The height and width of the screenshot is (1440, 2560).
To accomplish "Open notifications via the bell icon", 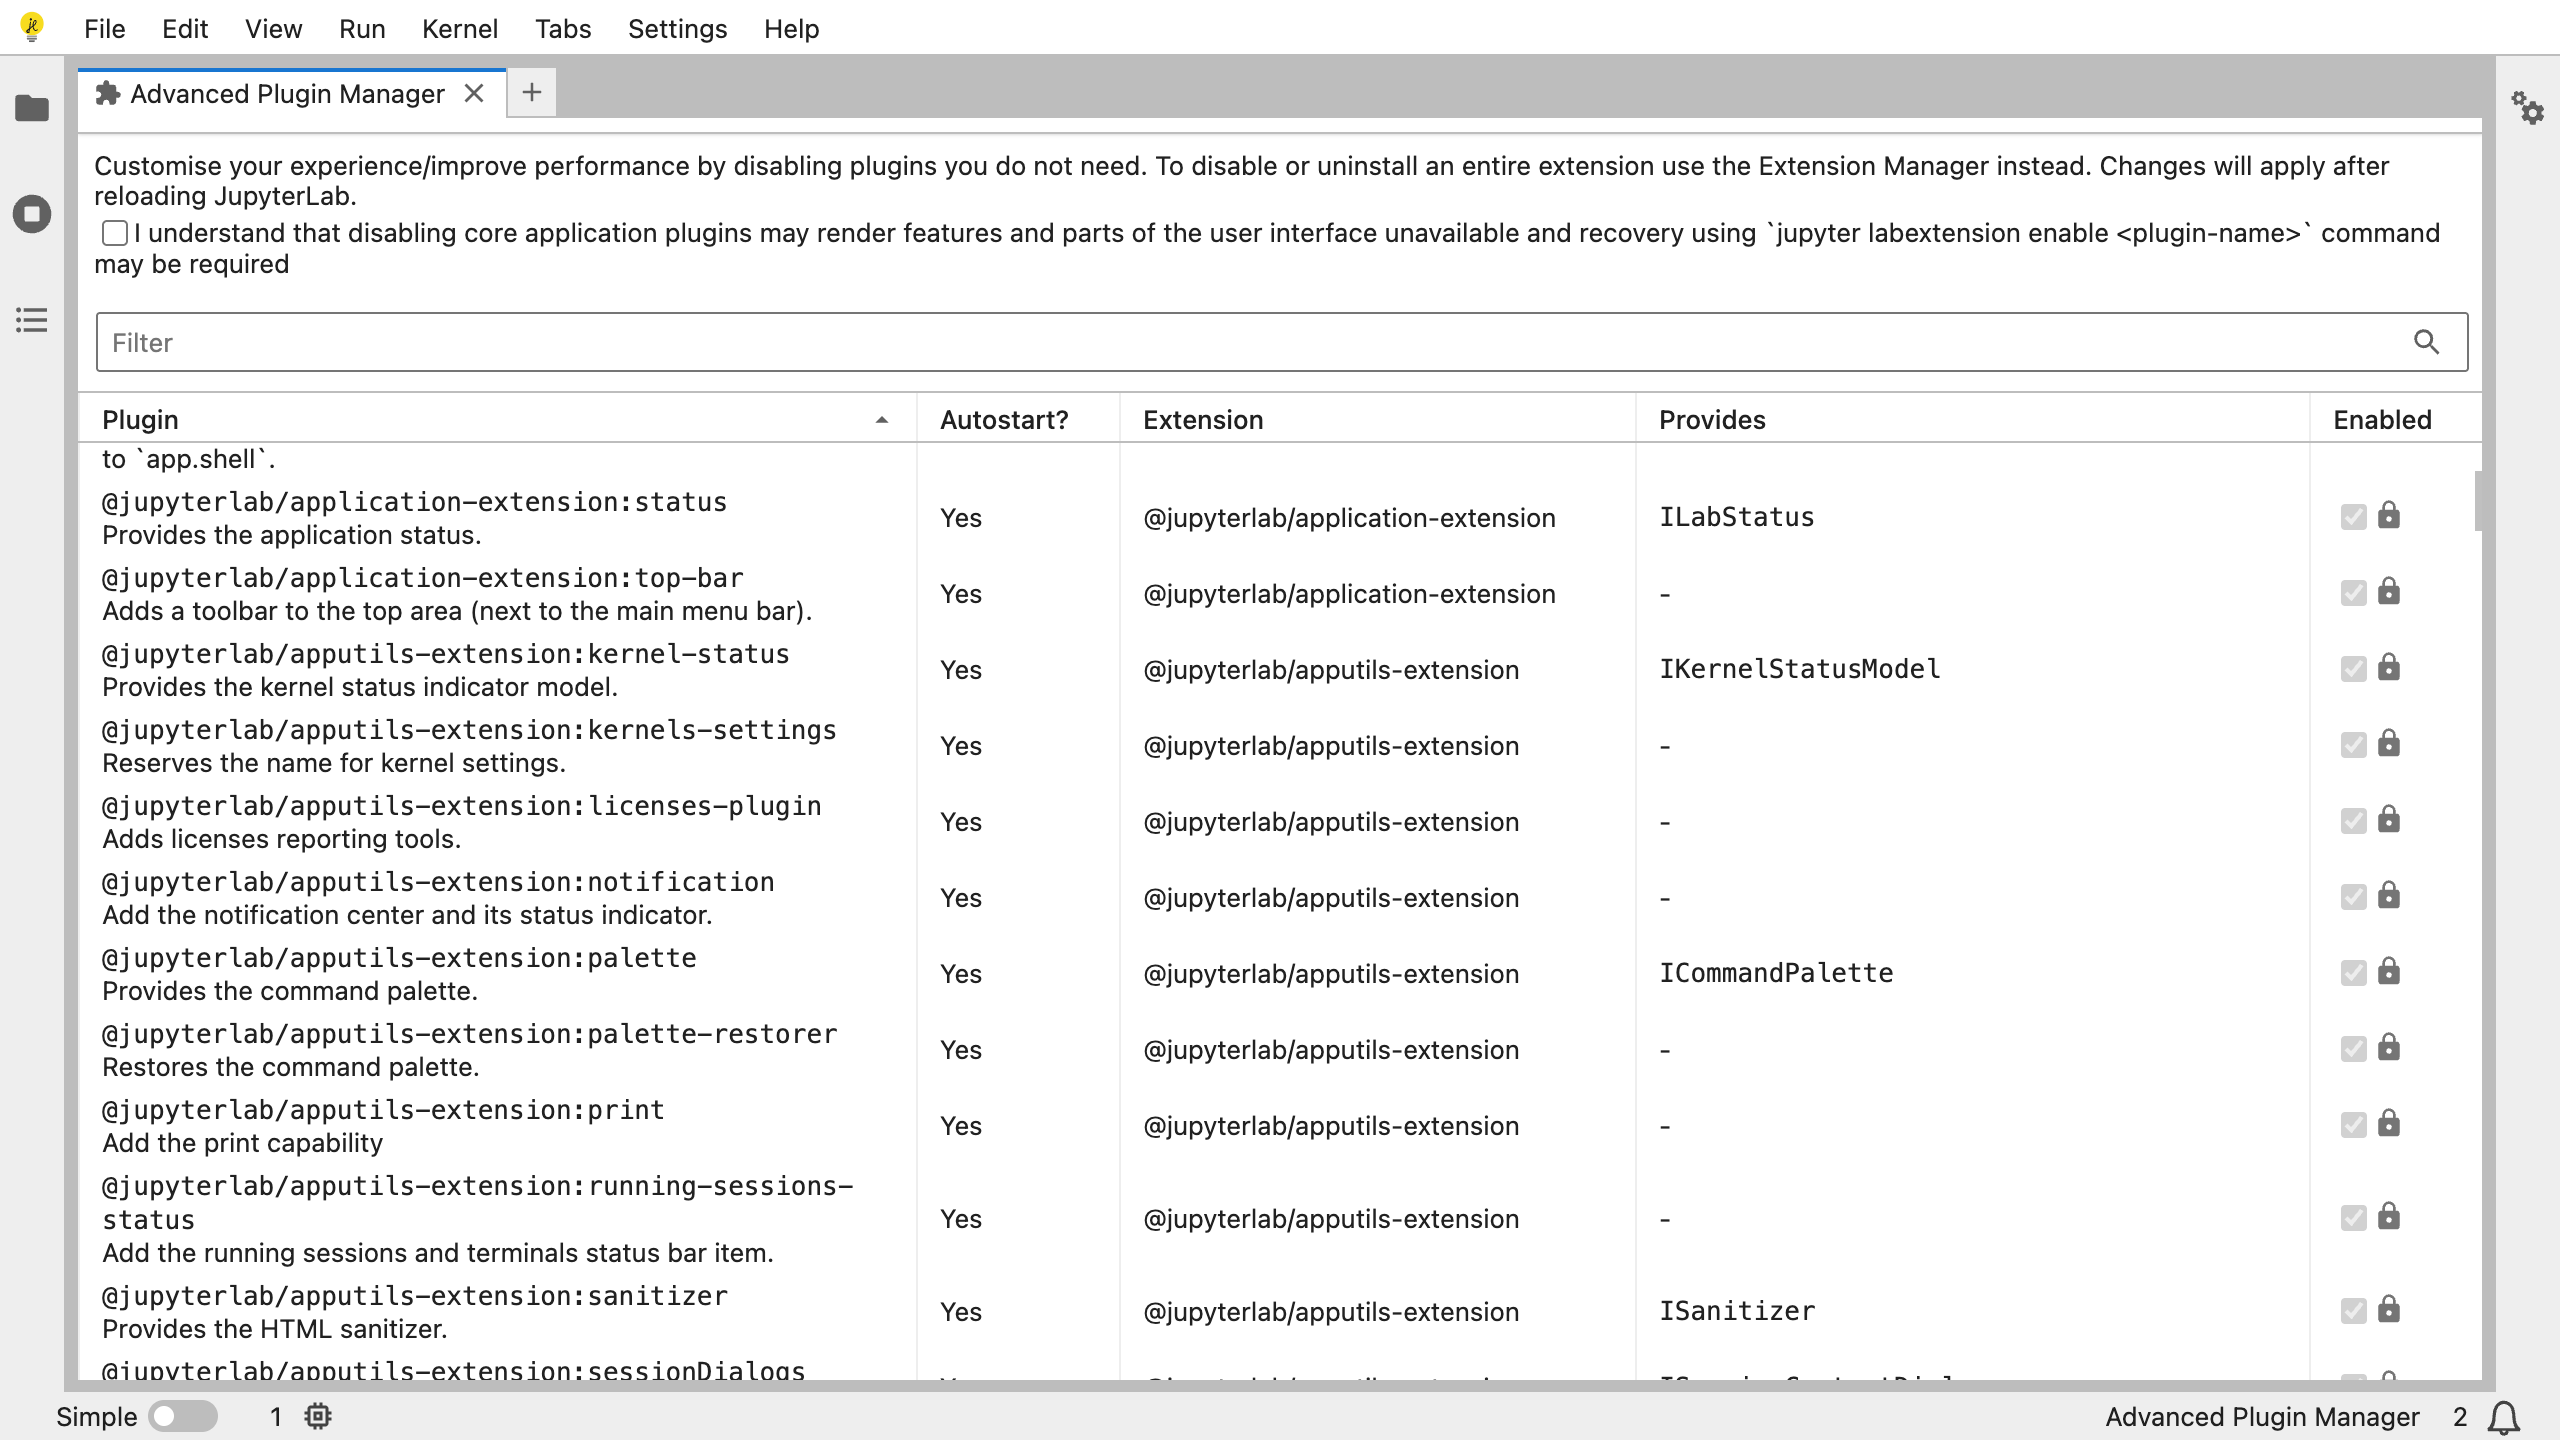I will pyautogui.click(x=2504, y=1417).
